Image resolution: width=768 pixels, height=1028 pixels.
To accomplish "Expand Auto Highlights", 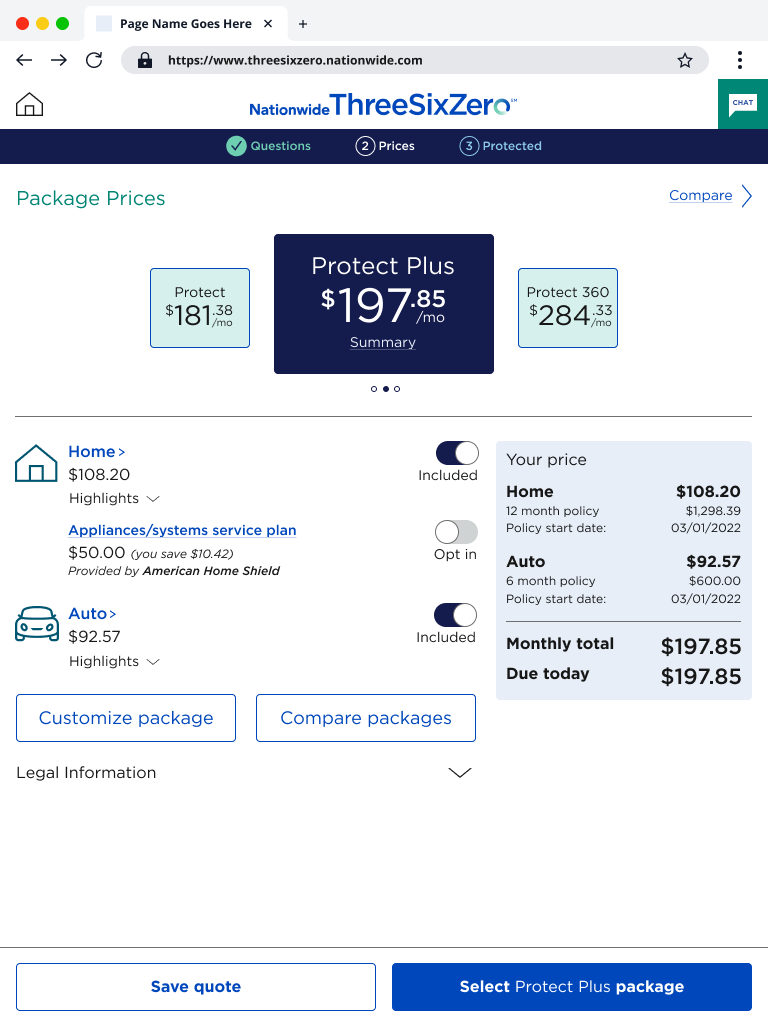I will [x=114, y=661].
